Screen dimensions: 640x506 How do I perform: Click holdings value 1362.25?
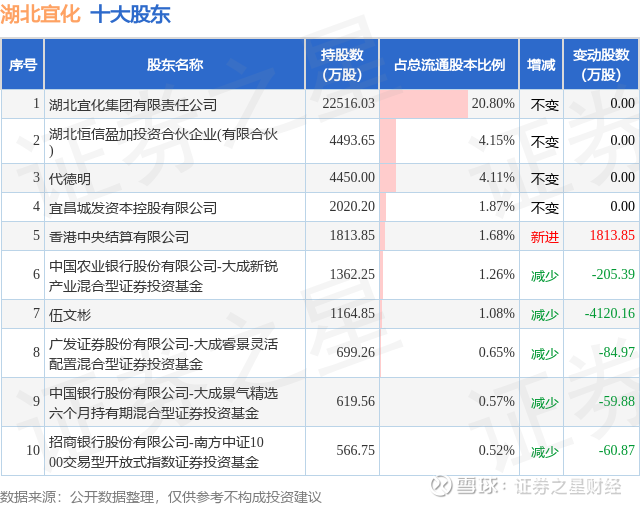352,274
